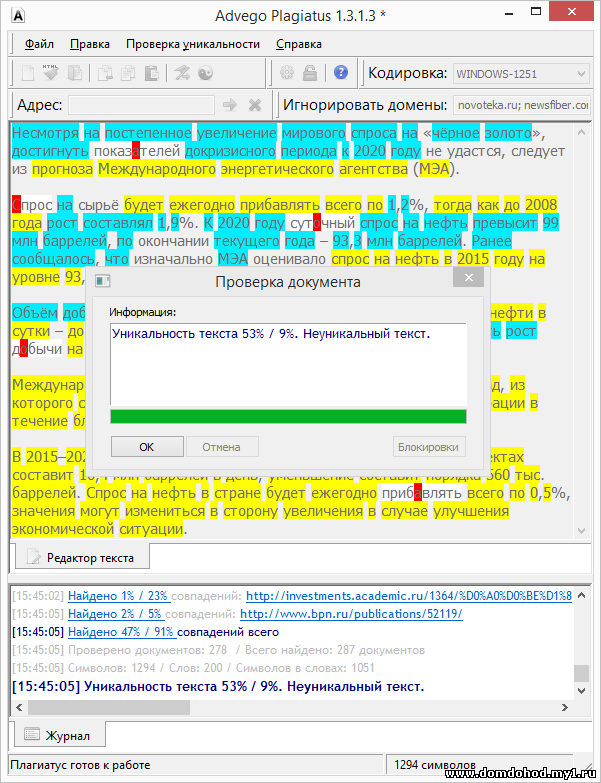The image size is (601, 783).
Task: Click the application icon in title bar
Action: tap(18, 16)
